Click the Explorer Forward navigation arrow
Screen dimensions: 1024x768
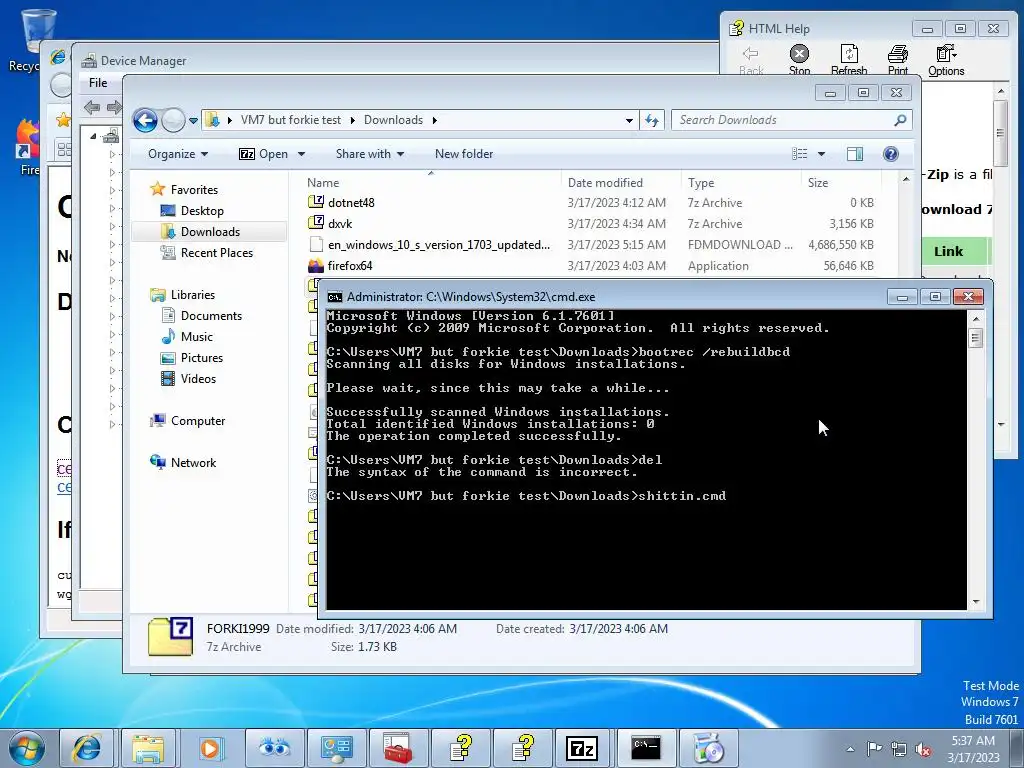[x=173, y=120]
